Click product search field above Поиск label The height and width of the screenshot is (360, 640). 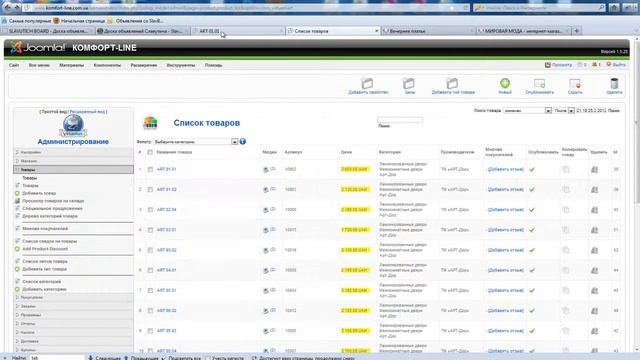click(400, 120)
